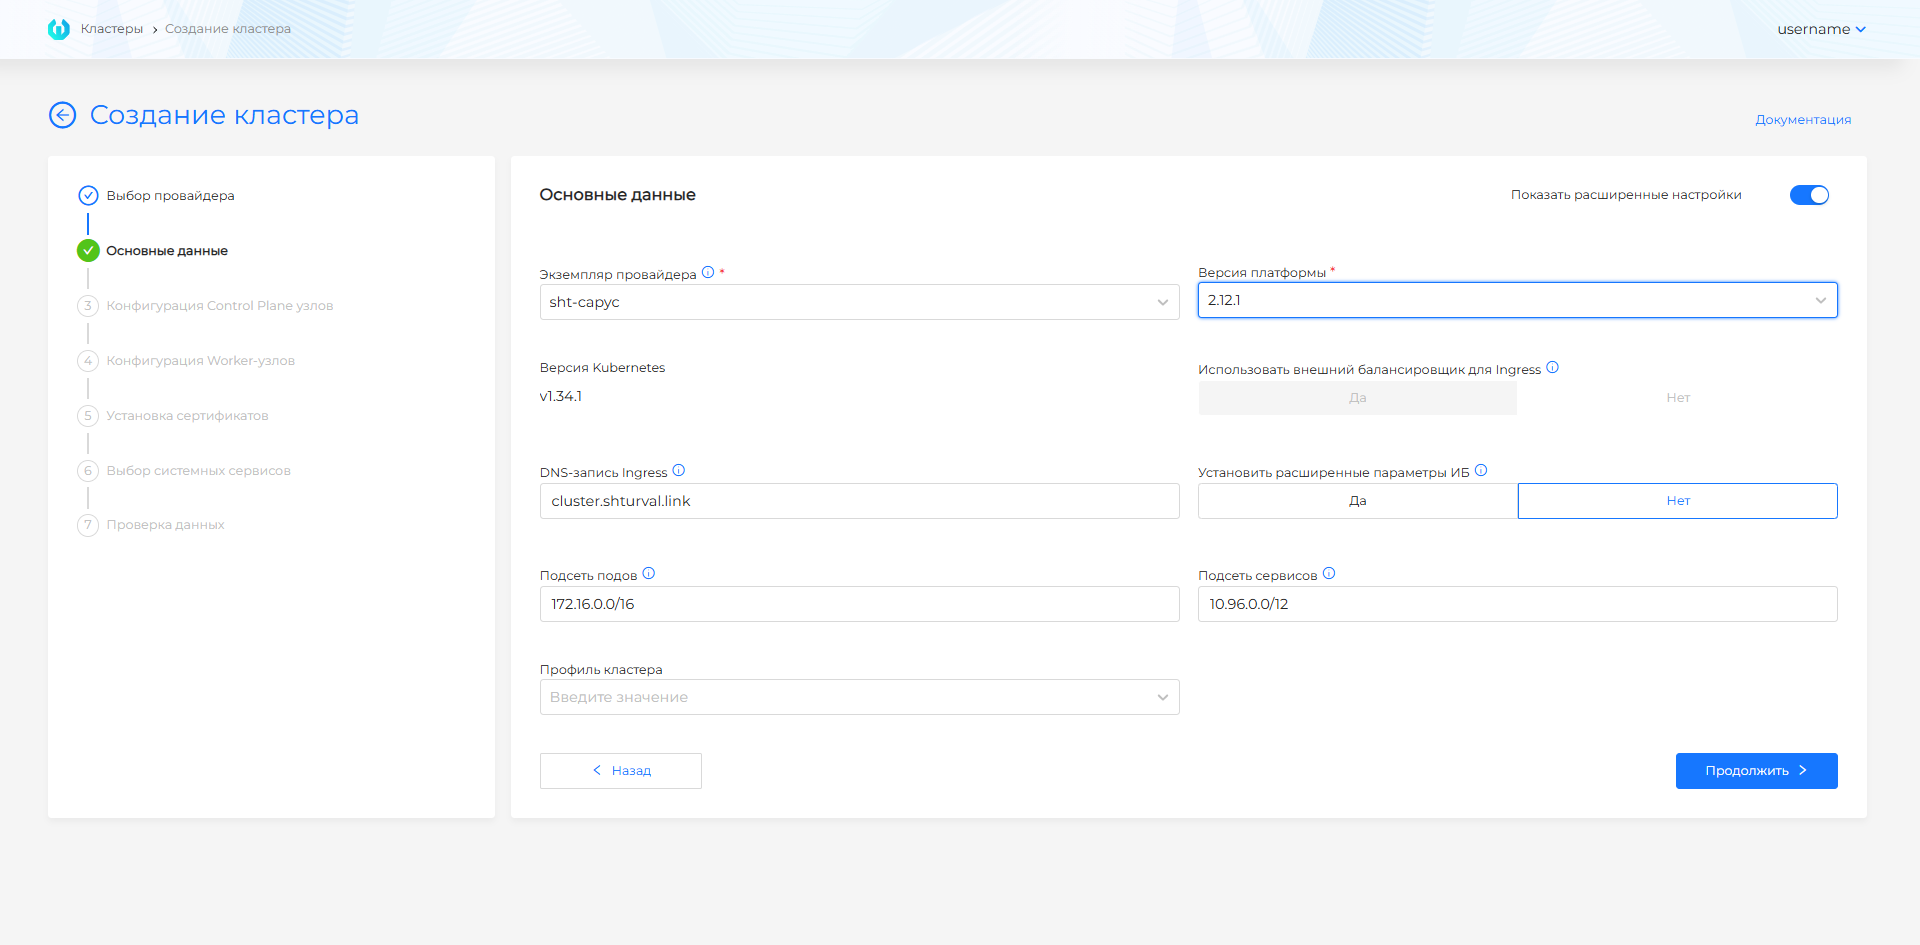Viewport: 1920px width, 945px height.
Task: Click info icon next to Подсеть подов
Action: coord(649,573)
